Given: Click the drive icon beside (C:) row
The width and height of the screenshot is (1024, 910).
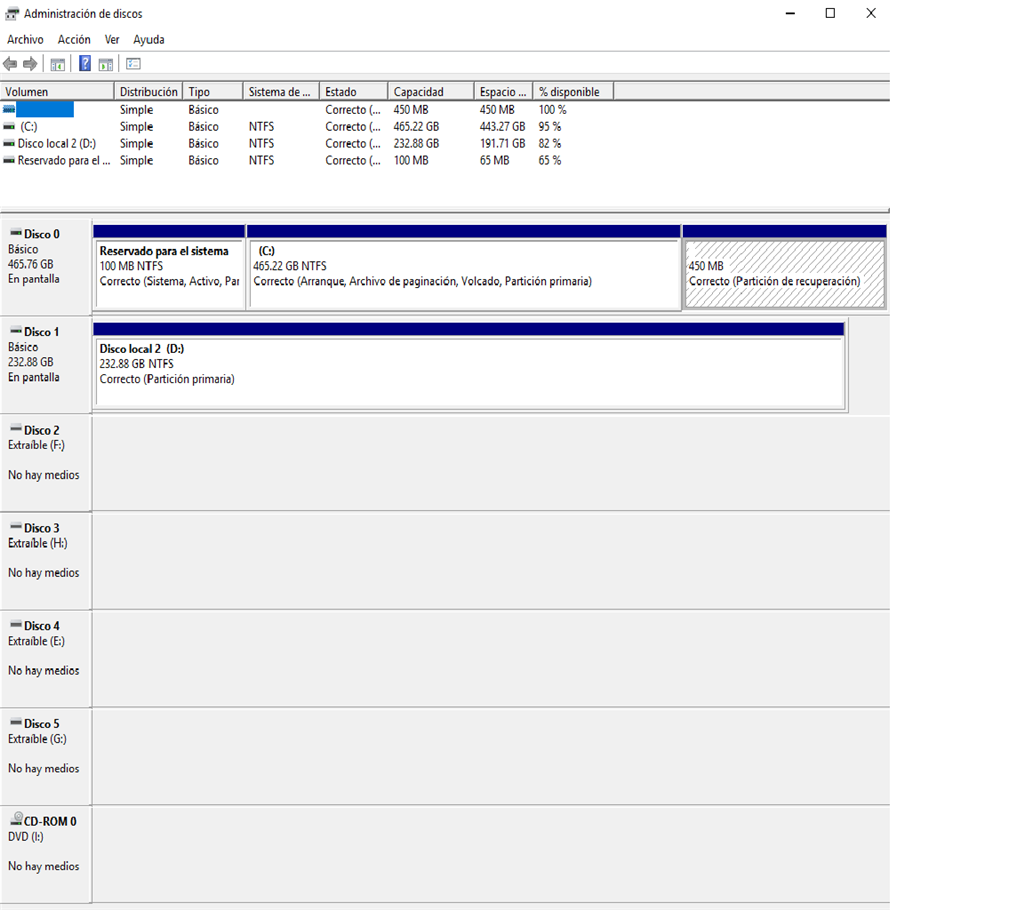Looking at the screenshot, I should [8, 127].
